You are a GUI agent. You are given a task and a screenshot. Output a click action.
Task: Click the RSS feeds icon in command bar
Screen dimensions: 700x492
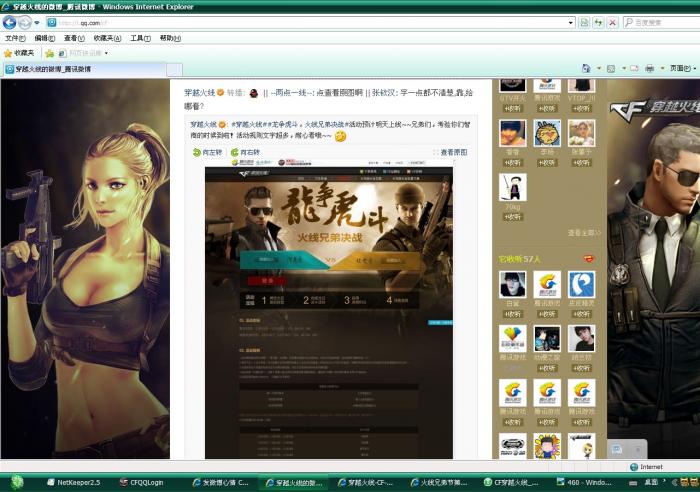(611, 68)
